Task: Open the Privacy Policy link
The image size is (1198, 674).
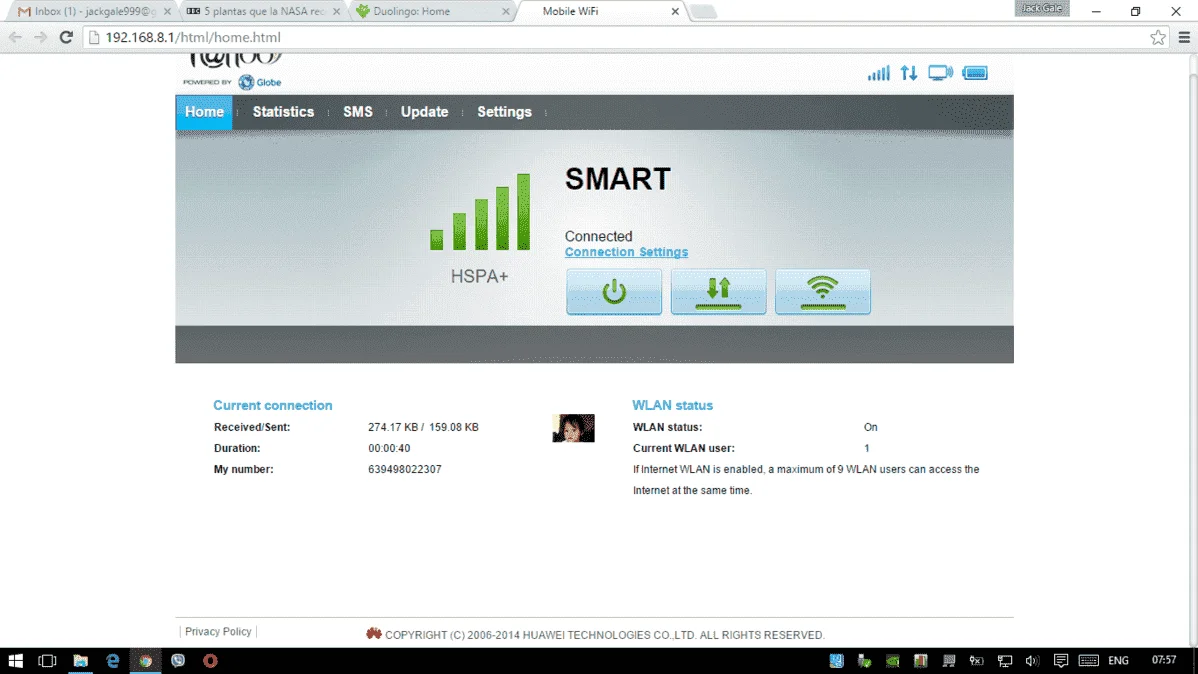Action: tap(218, 632)
